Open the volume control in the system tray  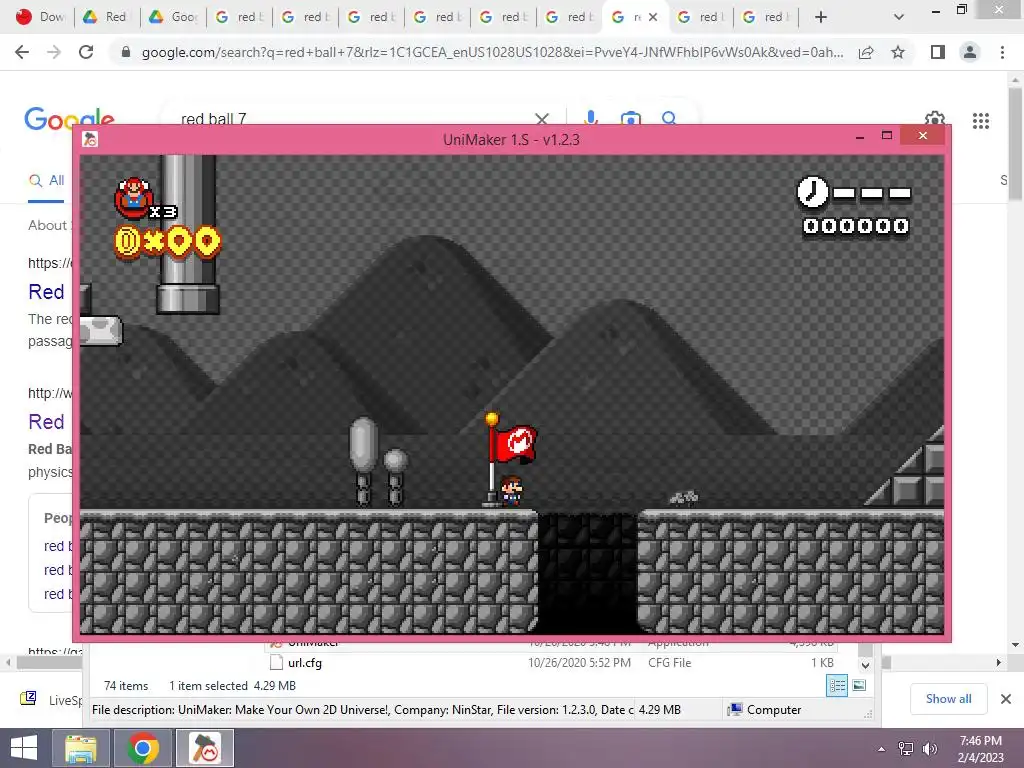[x=929, y=748]
